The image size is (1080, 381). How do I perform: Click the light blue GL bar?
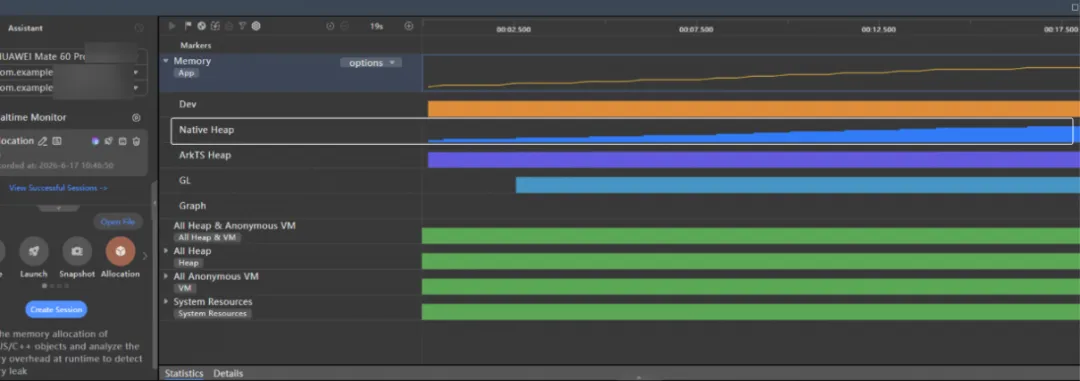pyautogui.click(x=798, y=185)
